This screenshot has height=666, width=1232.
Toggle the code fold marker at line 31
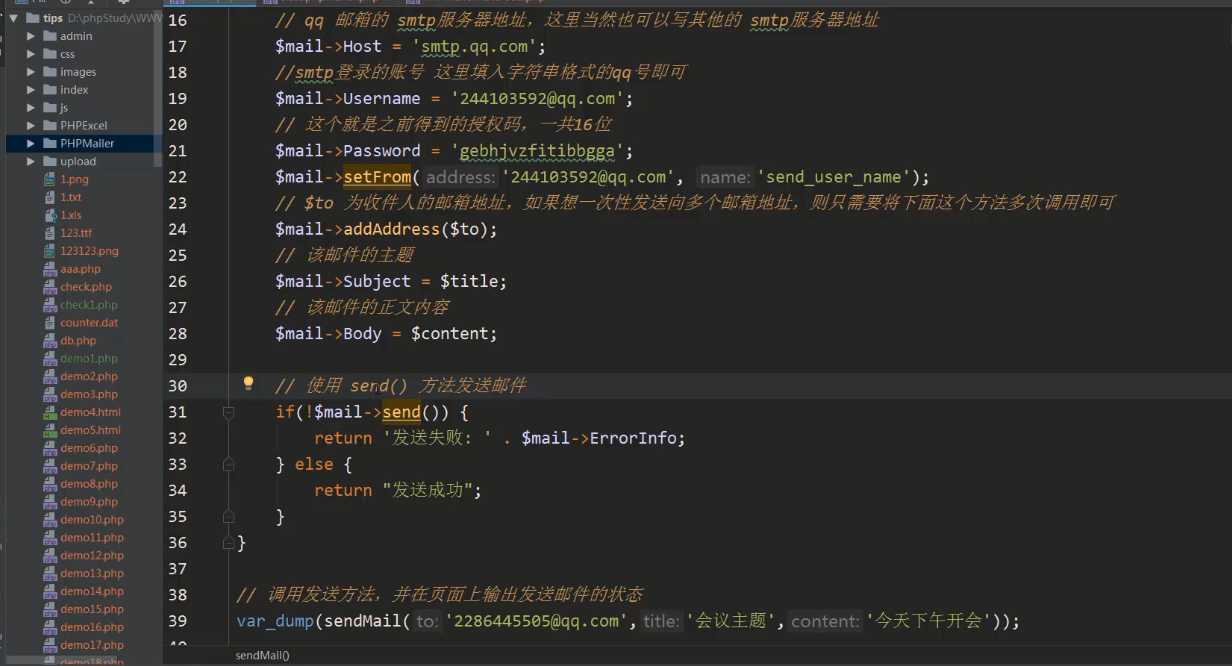[x=228, y=412]
